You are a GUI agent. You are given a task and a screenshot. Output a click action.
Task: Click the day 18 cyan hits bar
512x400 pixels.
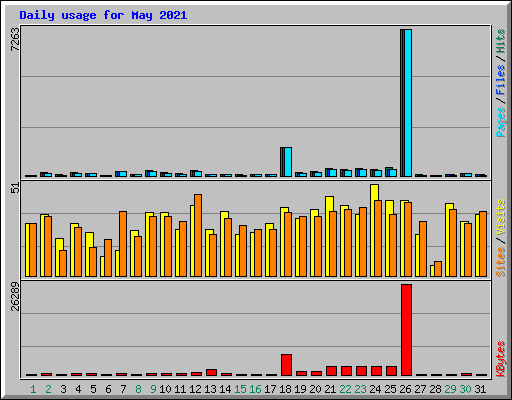point(288,162)
